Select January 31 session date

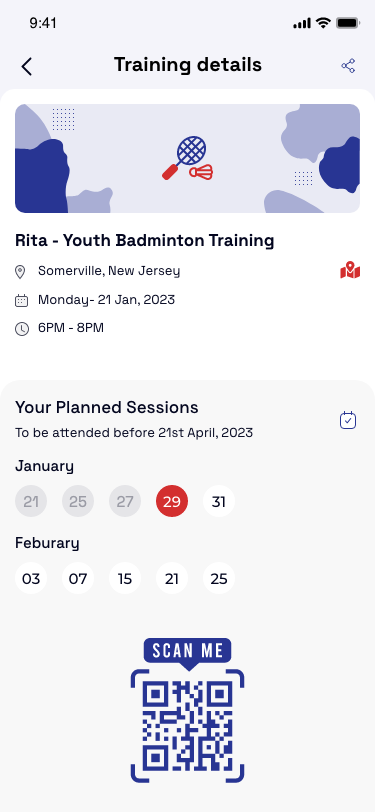219,501
